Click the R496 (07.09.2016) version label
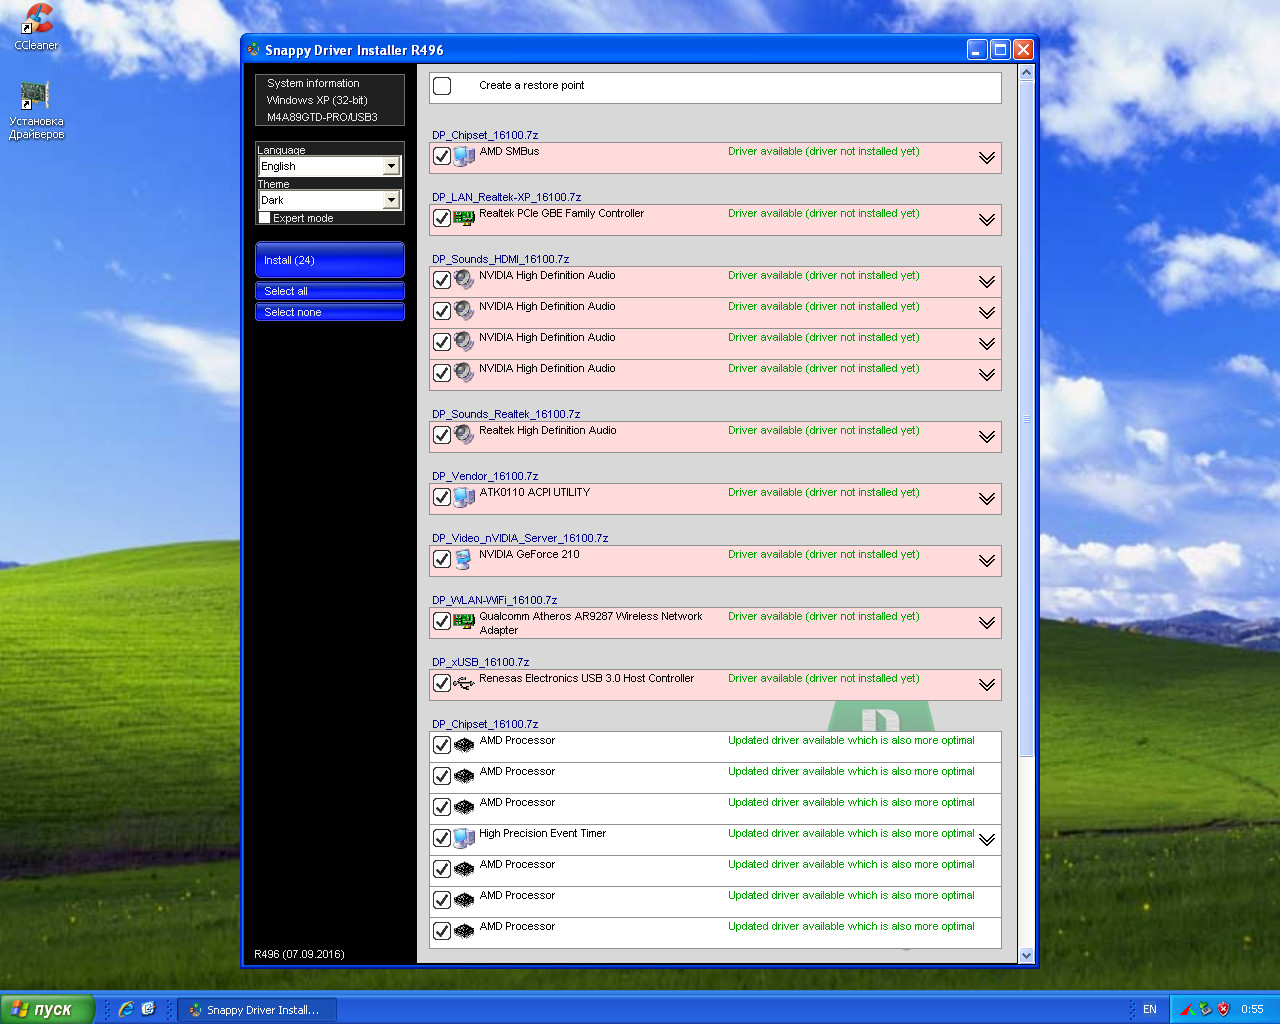This screenshot has height=1024, width=1280. click(299, 954)
